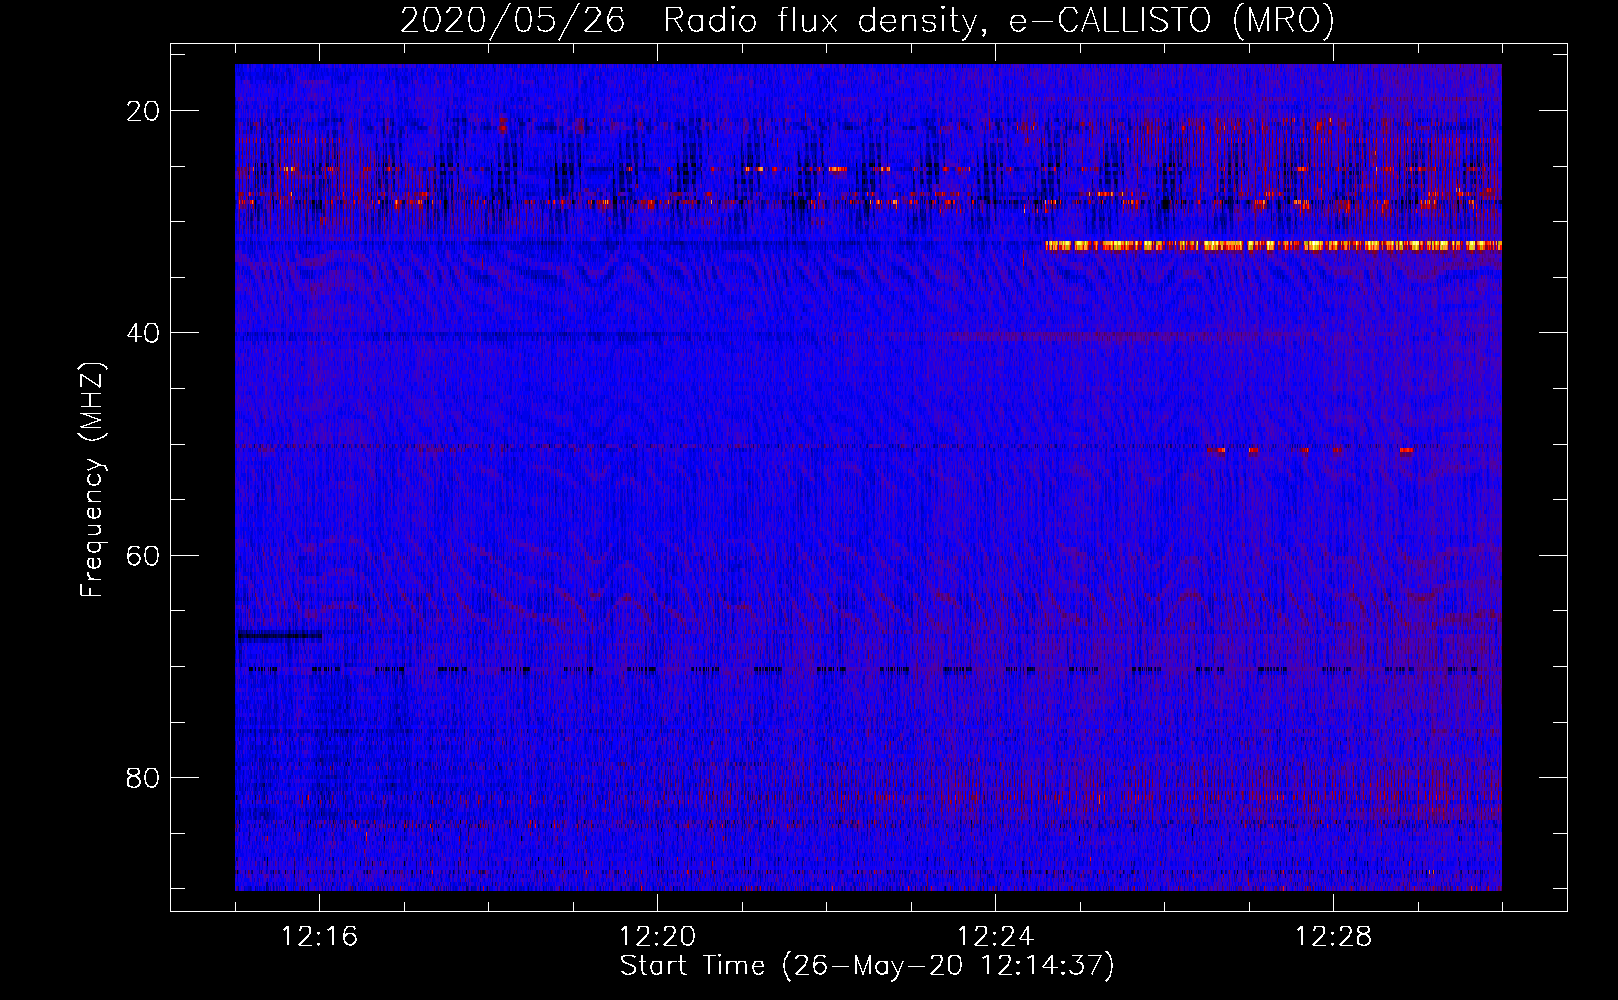
Task: Click the dark horizontal line at 40 MHz
Action: [x=450, y=336]
